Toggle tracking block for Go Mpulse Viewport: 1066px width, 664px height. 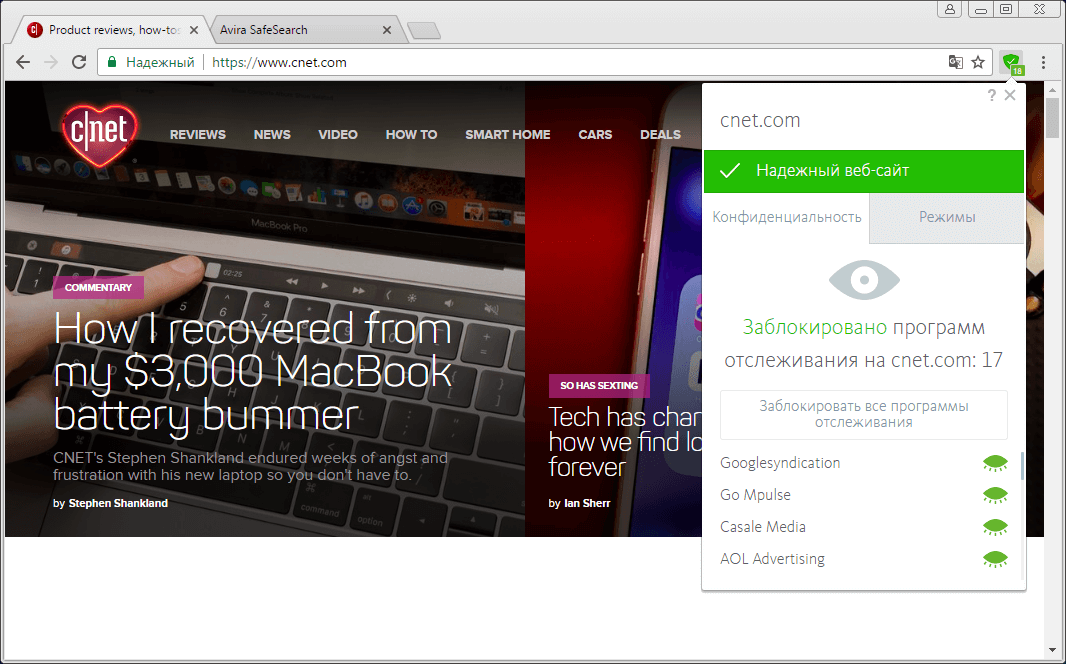[x=995, y=495]
